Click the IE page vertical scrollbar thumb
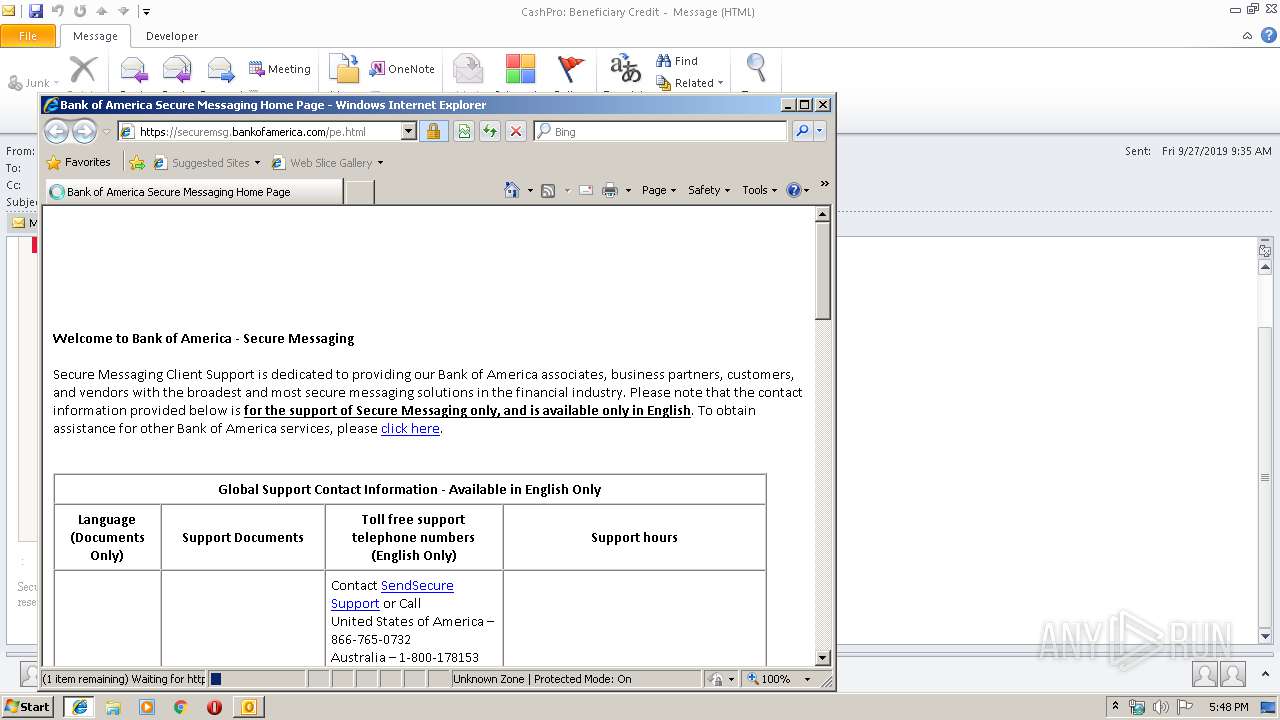 (x=823, y=271)
